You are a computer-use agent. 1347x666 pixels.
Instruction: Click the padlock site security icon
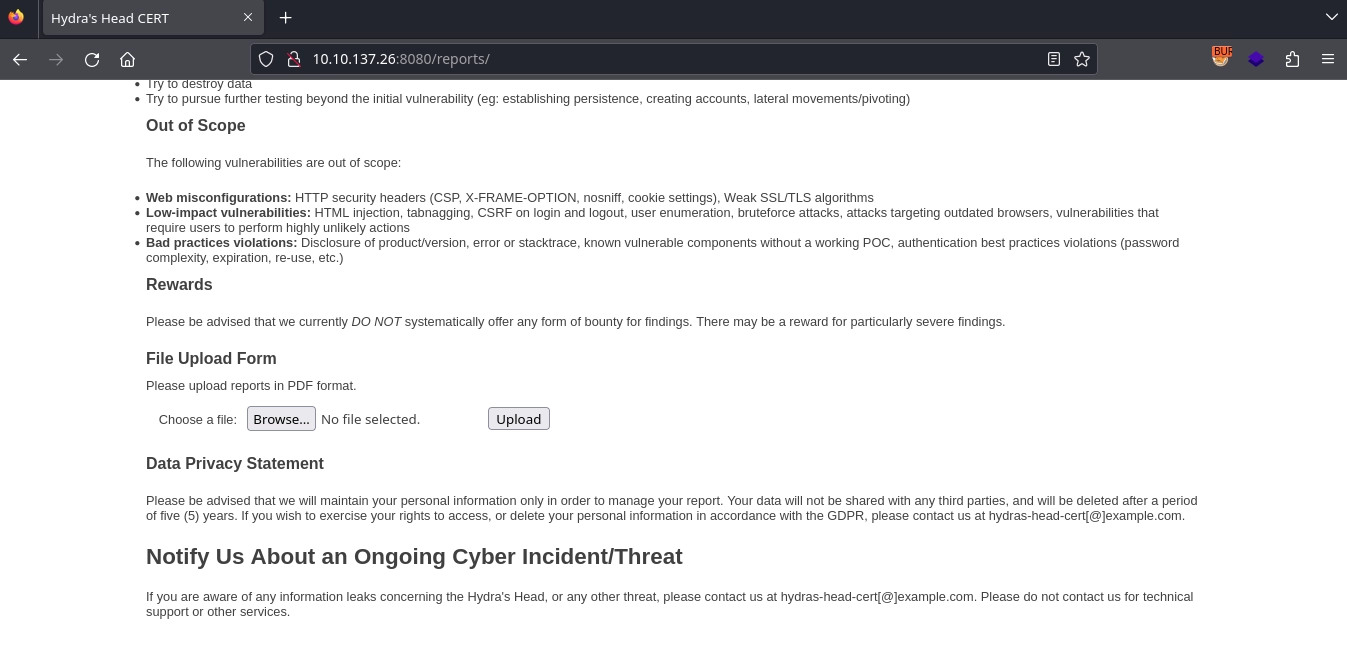coord(294,59)
